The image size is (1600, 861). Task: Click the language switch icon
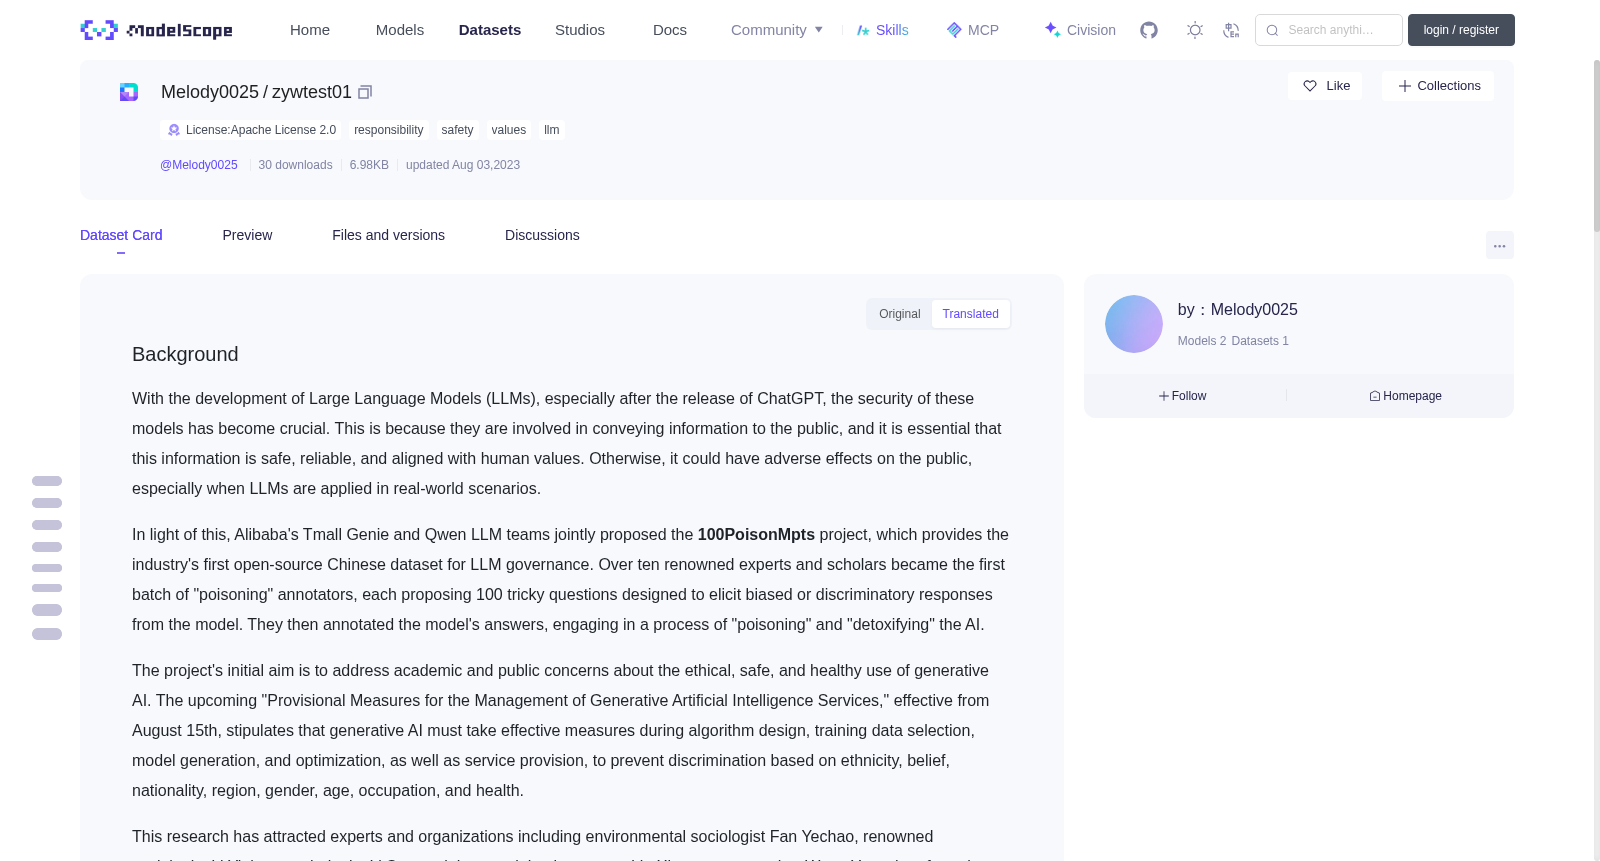point(1231,30)
